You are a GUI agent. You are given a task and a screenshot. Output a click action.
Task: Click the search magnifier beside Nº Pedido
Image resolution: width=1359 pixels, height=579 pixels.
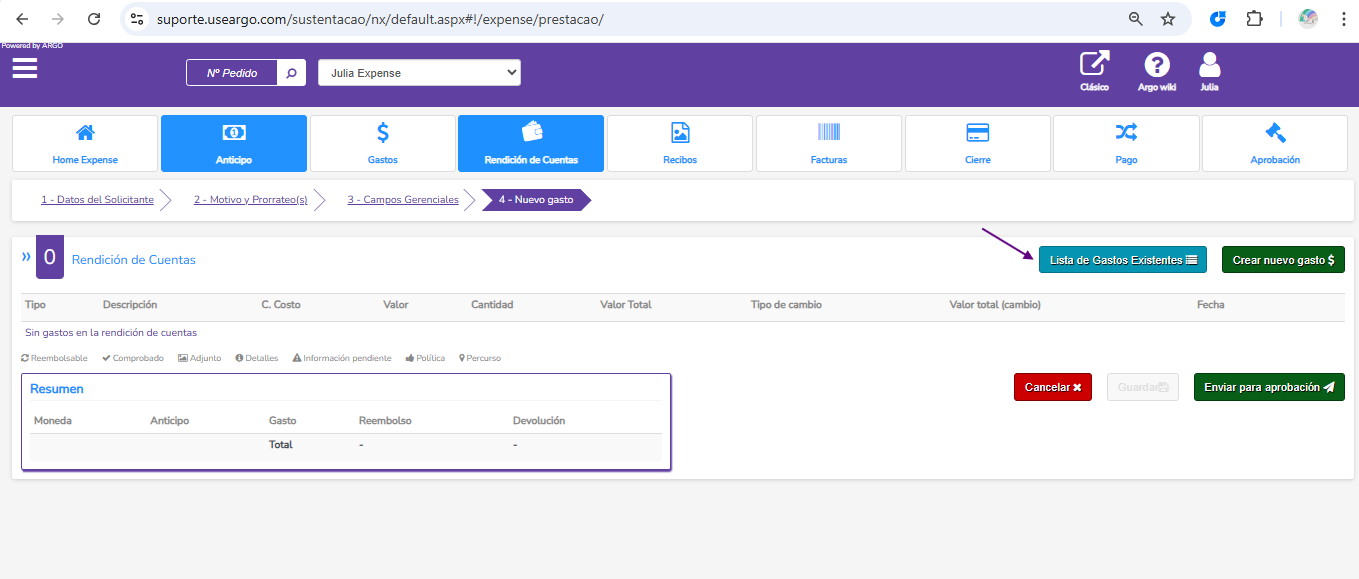(291, 73)
